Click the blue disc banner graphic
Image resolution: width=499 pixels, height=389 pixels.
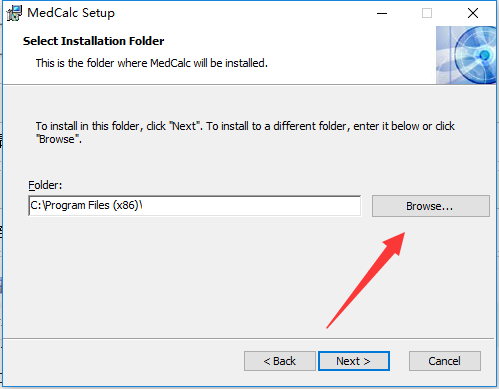466,55
